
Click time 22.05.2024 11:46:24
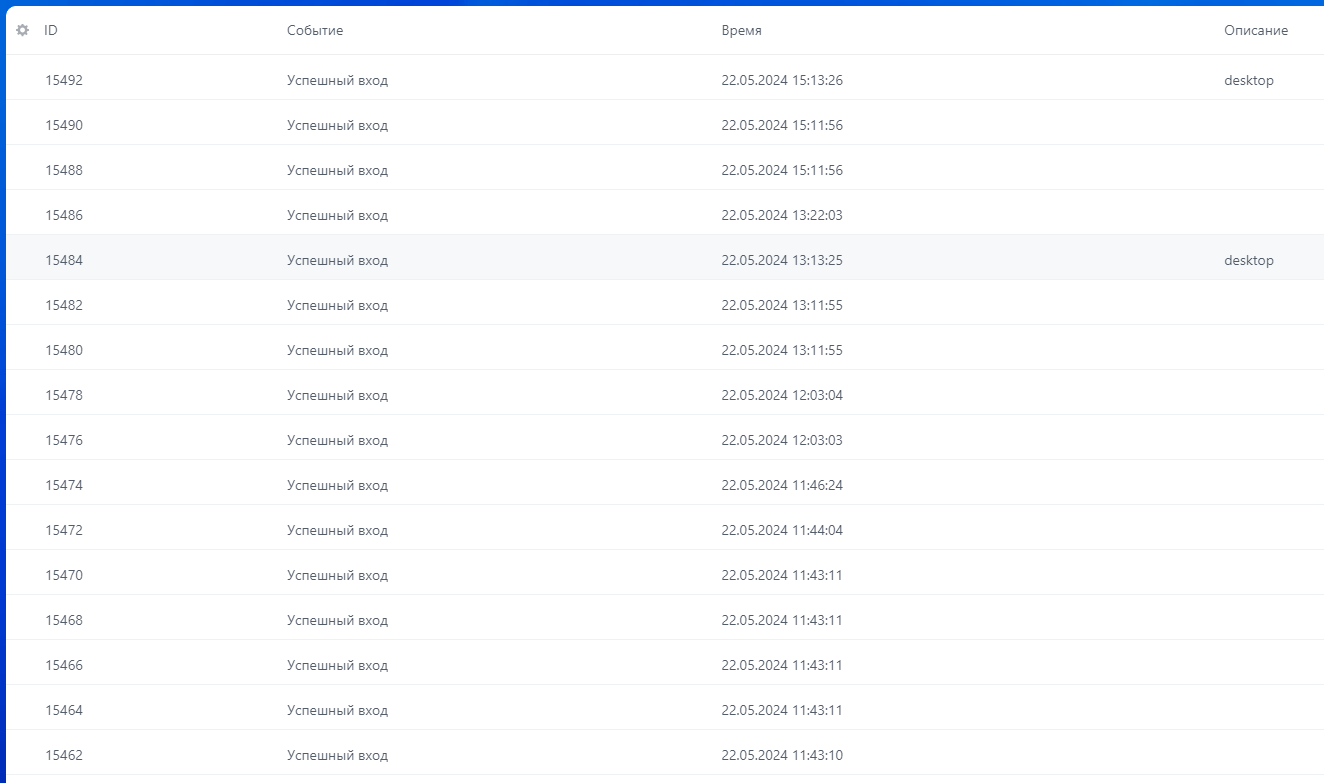[782, 485]
